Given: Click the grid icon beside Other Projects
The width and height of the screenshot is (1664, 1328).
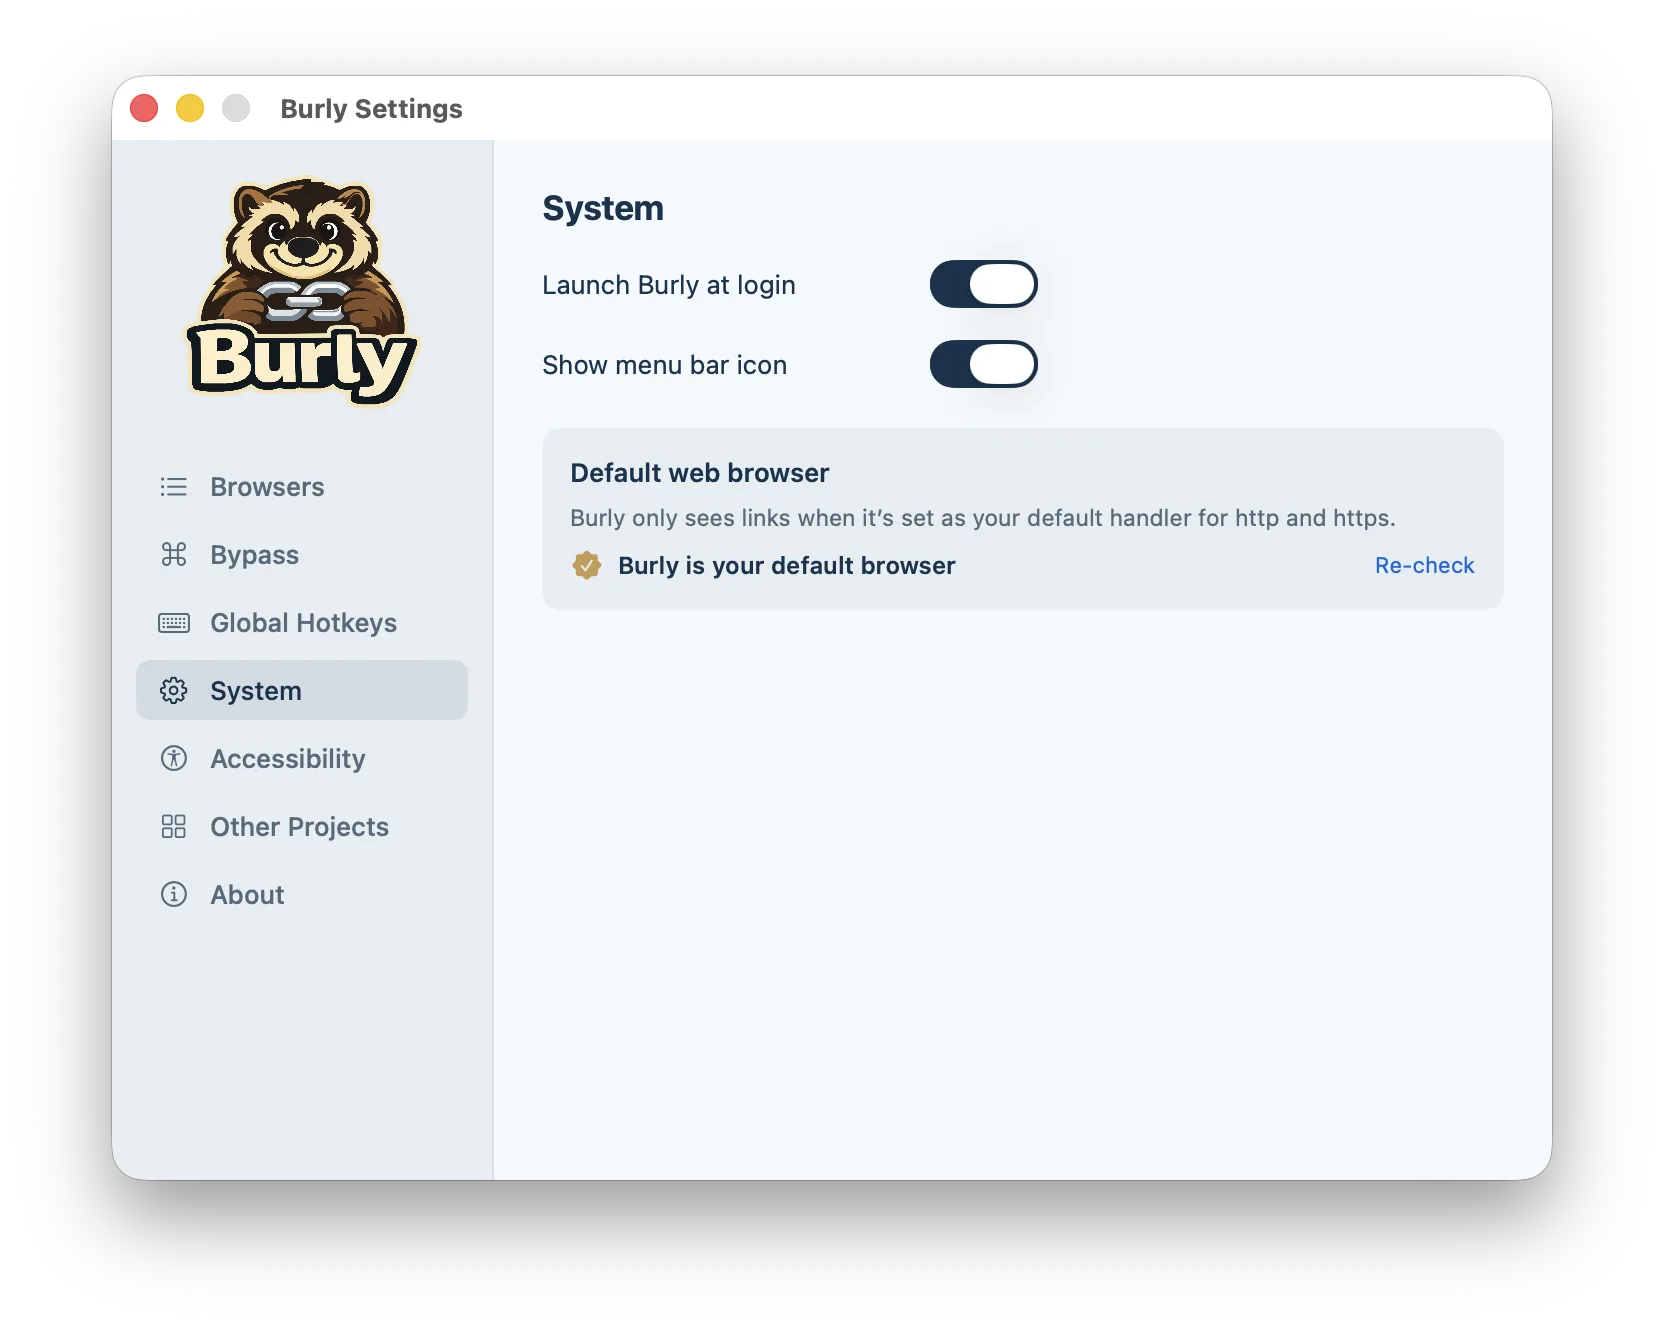Looking at the screenshot, I should point(174,827).
